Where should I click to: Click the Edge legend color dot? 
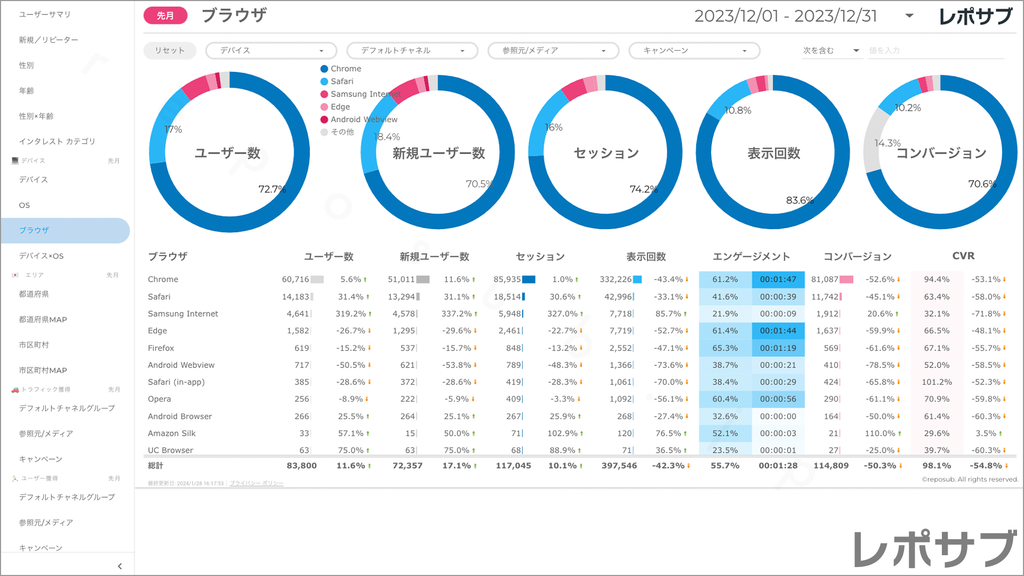[x=324, y=107]
